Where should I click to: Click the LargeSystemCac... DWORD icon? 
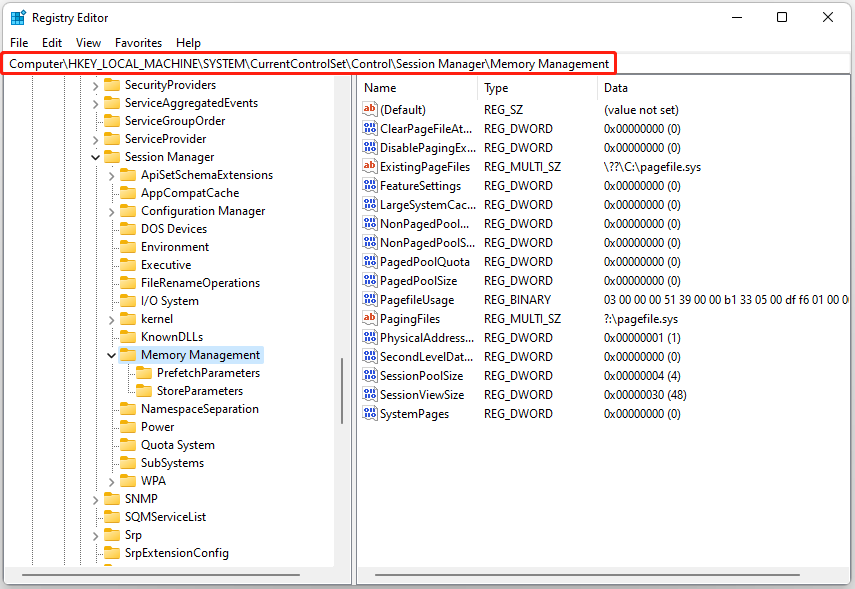tap(370, 205)
